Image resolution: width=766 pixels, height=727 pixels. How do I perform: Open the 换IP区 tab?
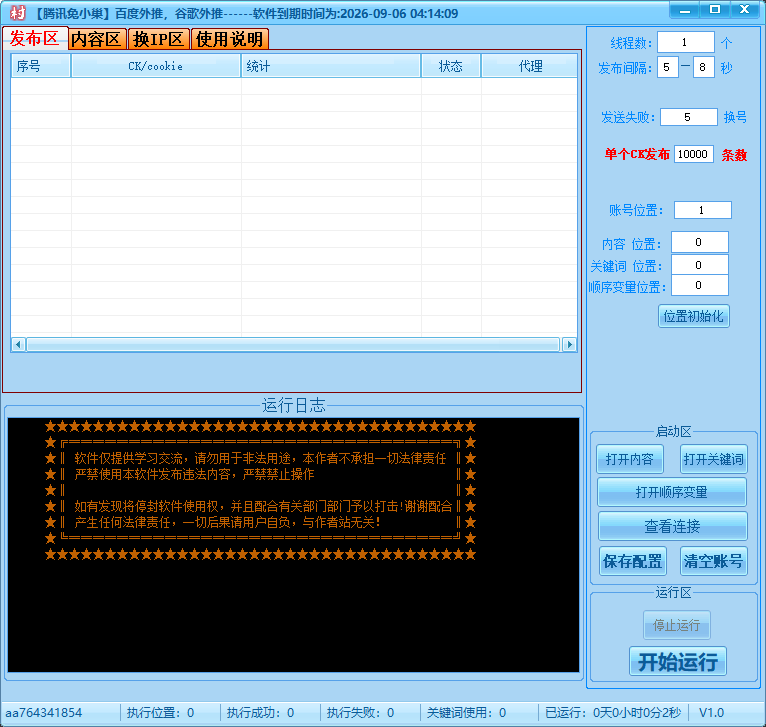159,39
